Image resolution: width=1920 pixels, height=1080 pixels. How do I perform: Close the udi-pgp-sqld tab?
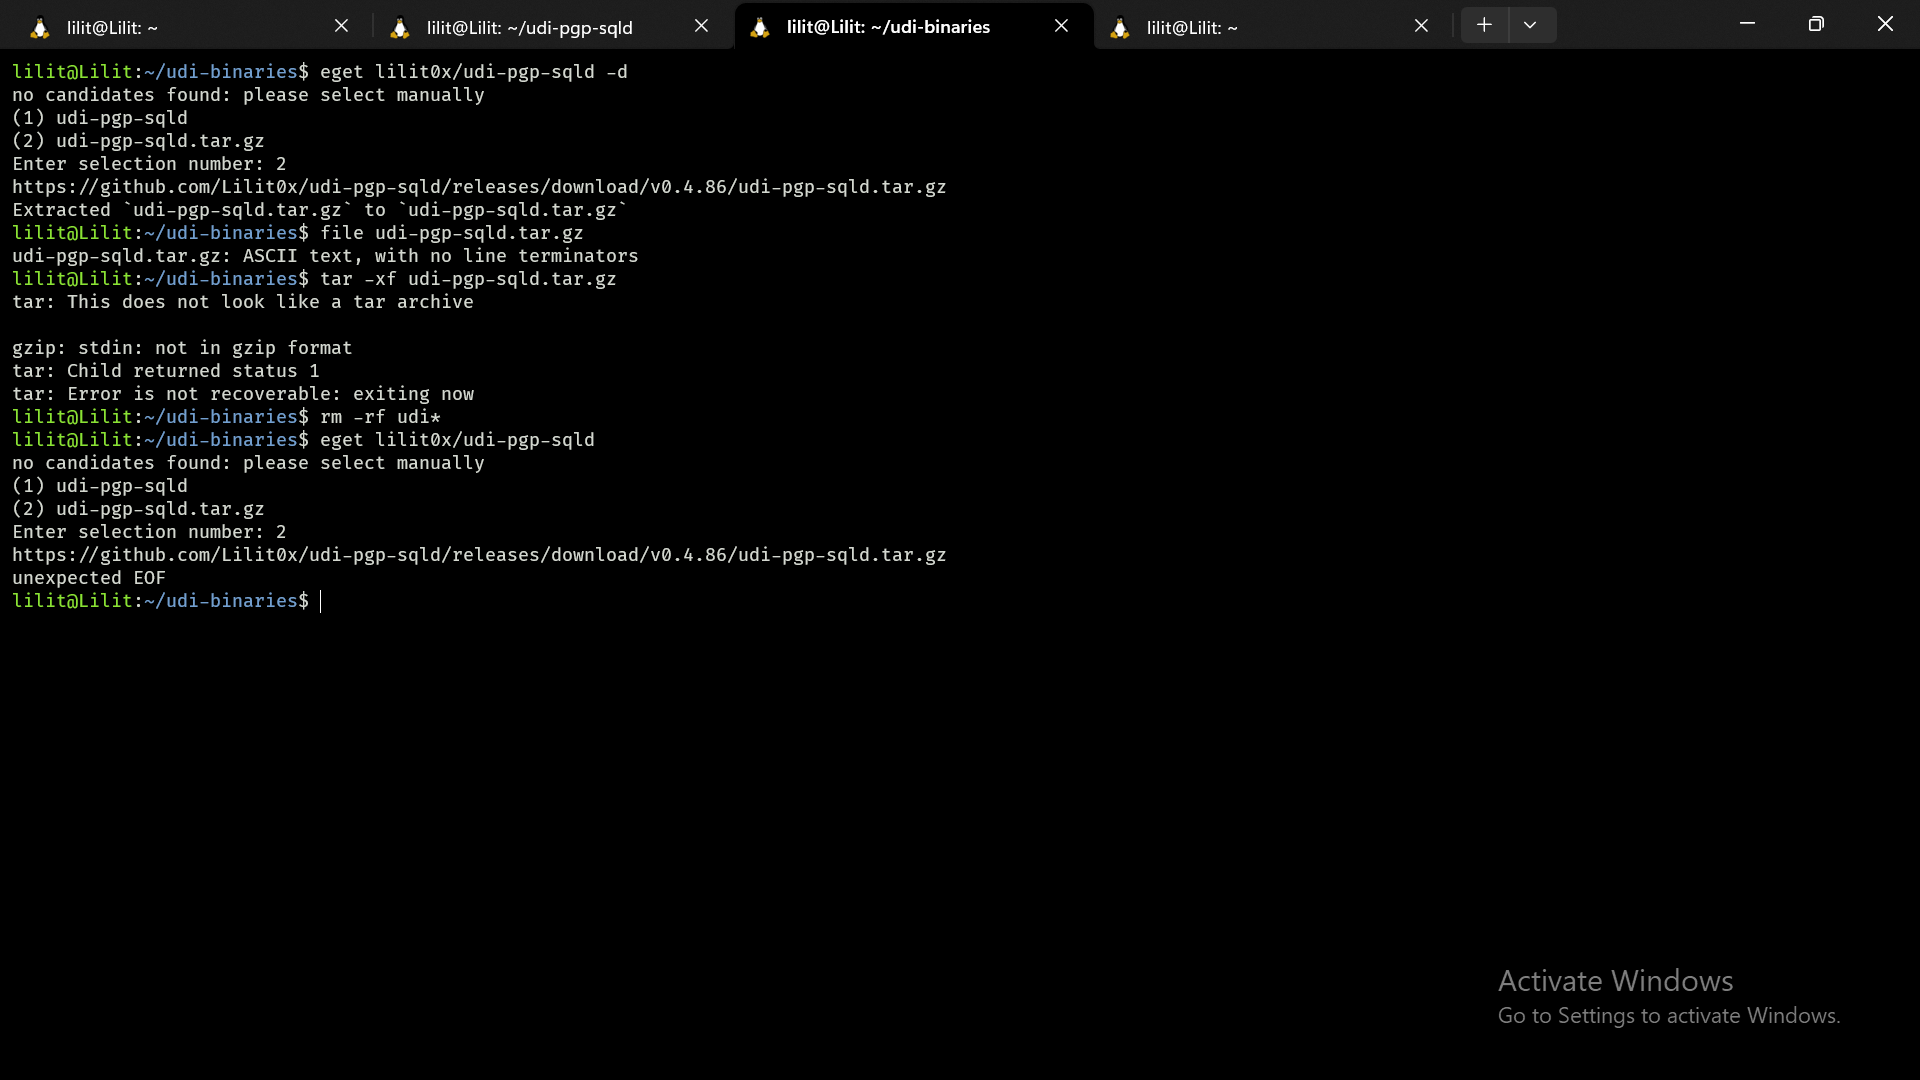pyautogui.click(x=701, y=26)
